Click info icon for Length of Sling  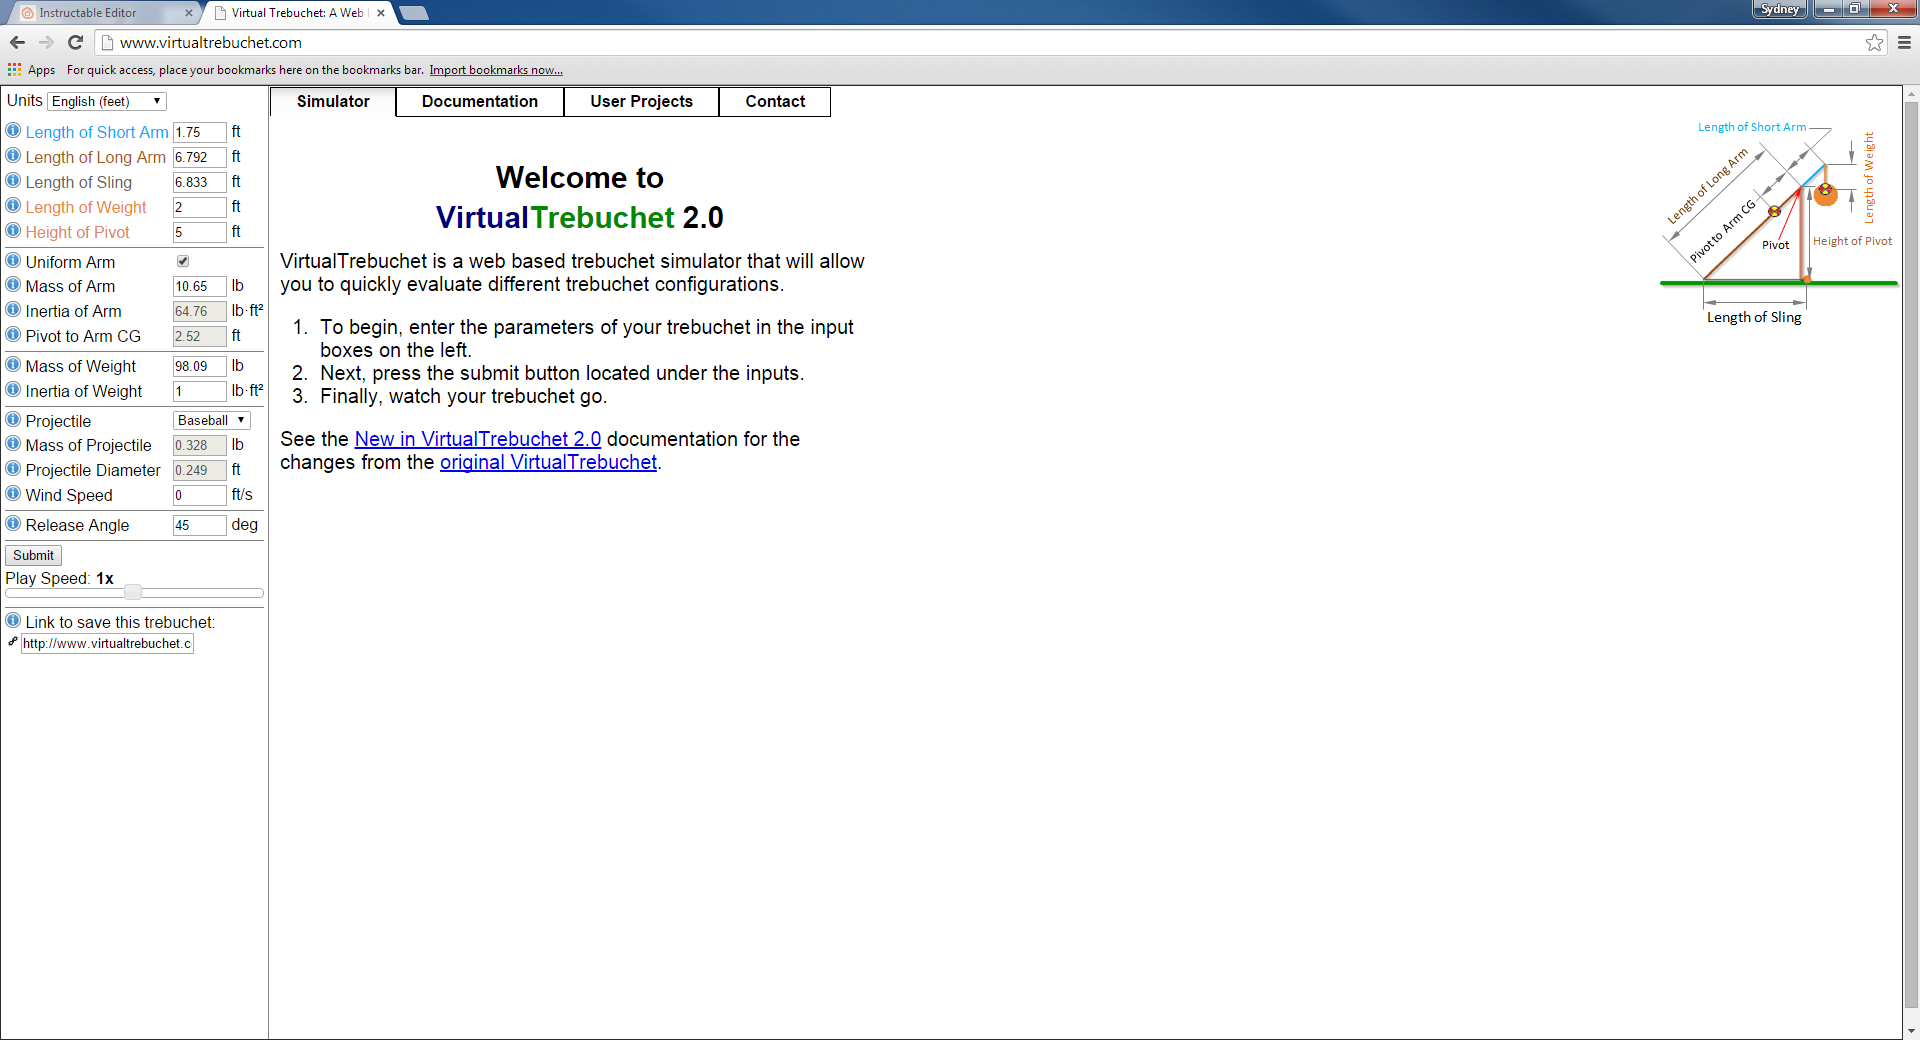(13, 180)
